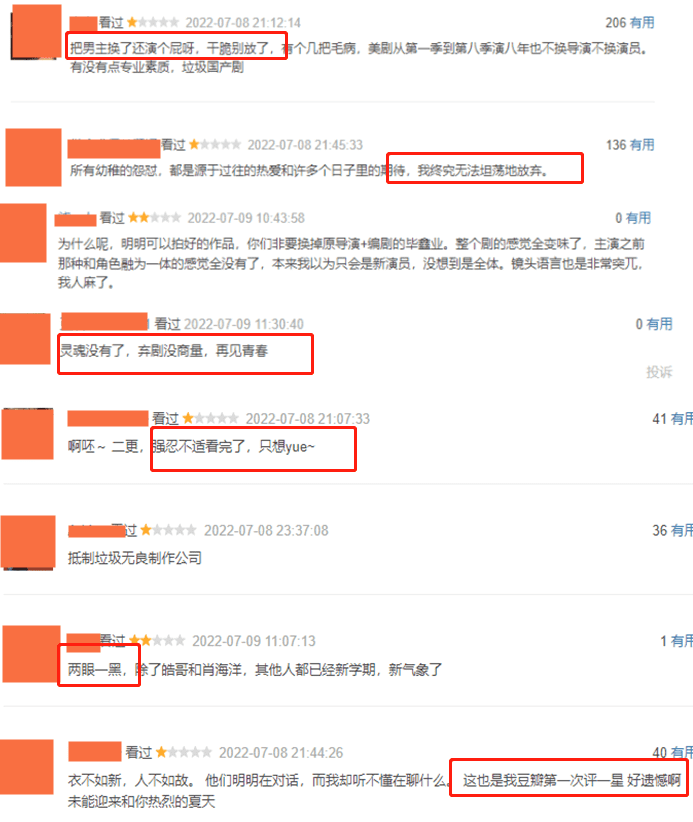Click the star rating on the 23:37:08 review

pos(168,530)
